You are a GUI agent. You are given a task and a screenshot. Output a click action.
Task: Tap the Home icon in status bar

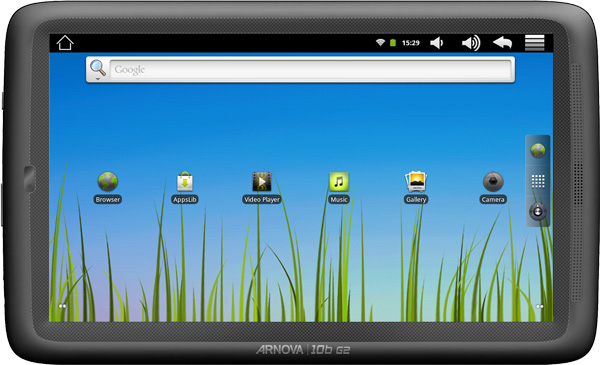(65, 43)
